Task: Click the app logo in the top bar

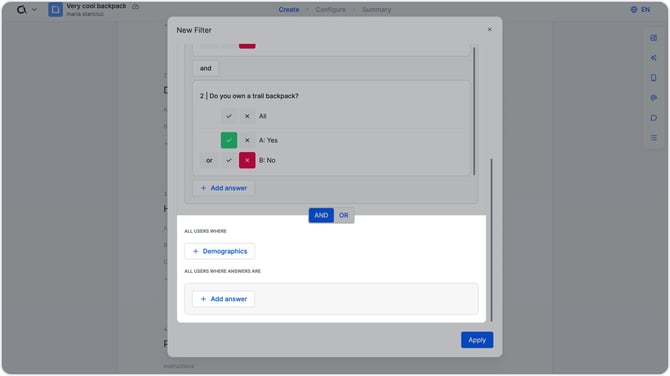Action: pyautogui.click(x=21, y=9)
